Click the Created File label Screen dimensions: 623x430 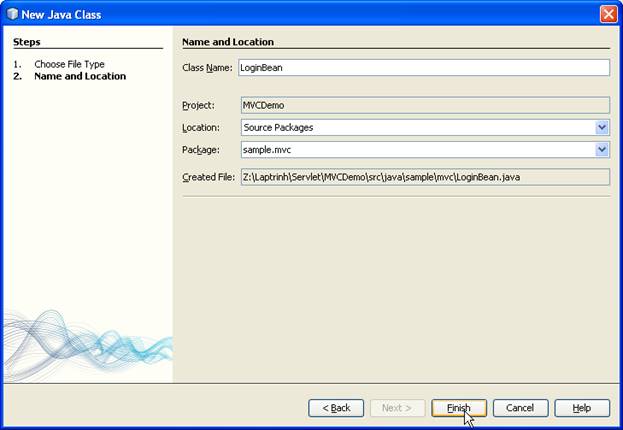pos(209,177)
